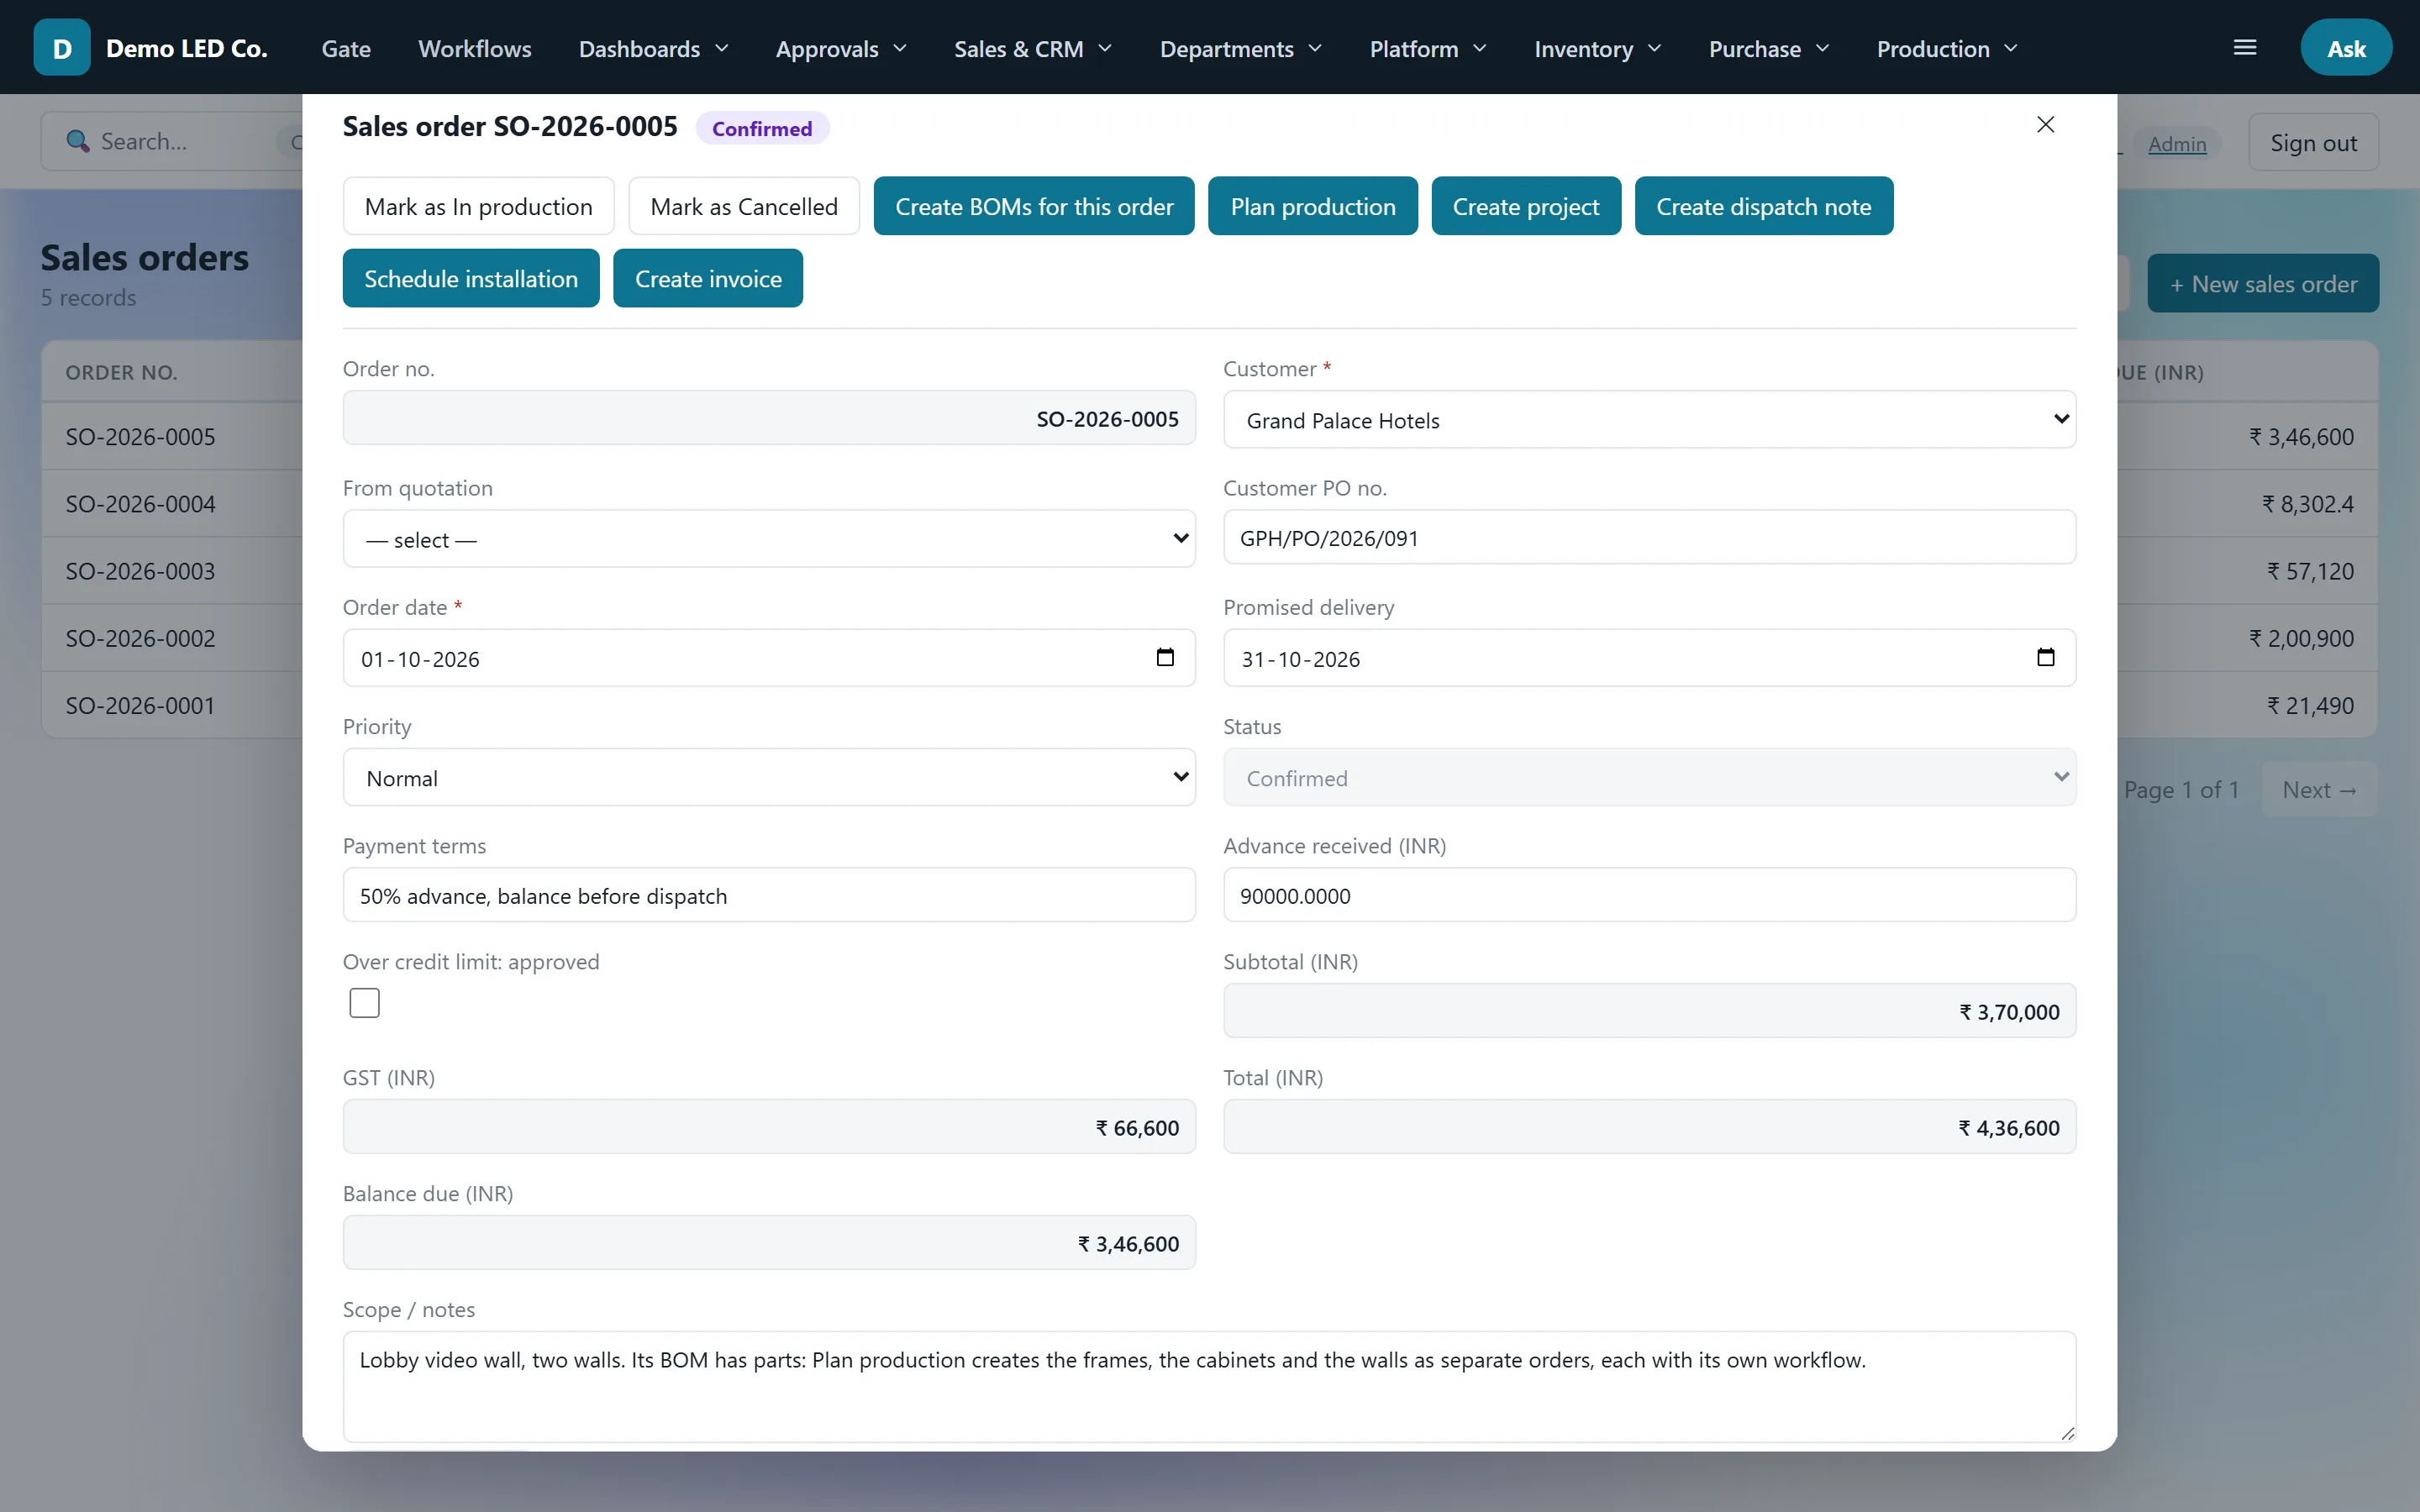Open the From quotation select dropdown
This screenshot has height=1512, width=2420.
[x=769, y=539]
